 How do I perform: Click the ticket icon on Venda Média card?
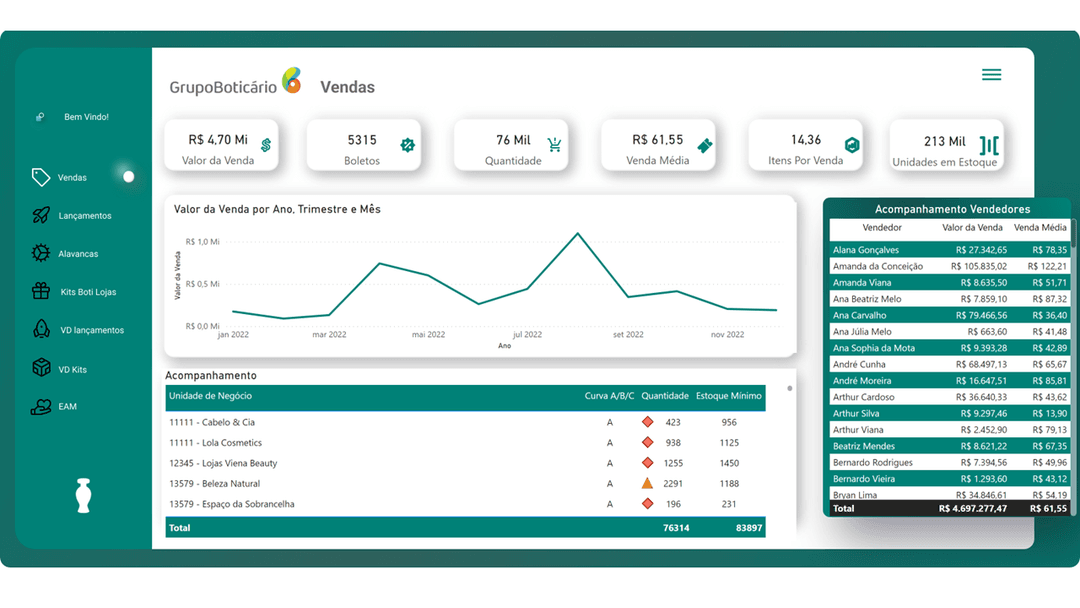(x=705, y=145)
